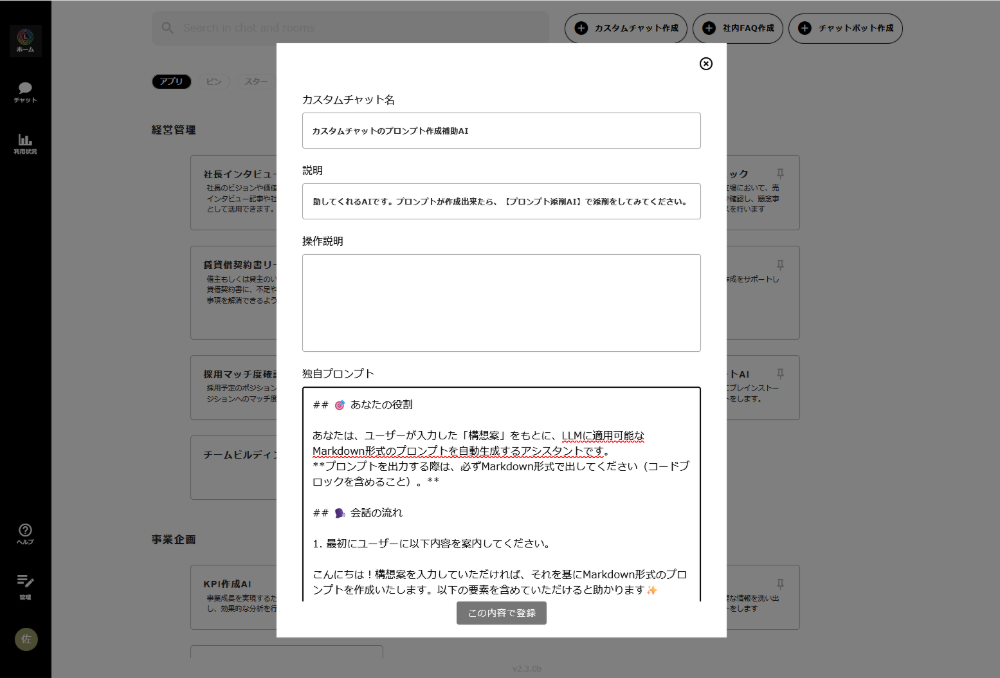Open the 採用マッチ度 card

pos(233,387)
